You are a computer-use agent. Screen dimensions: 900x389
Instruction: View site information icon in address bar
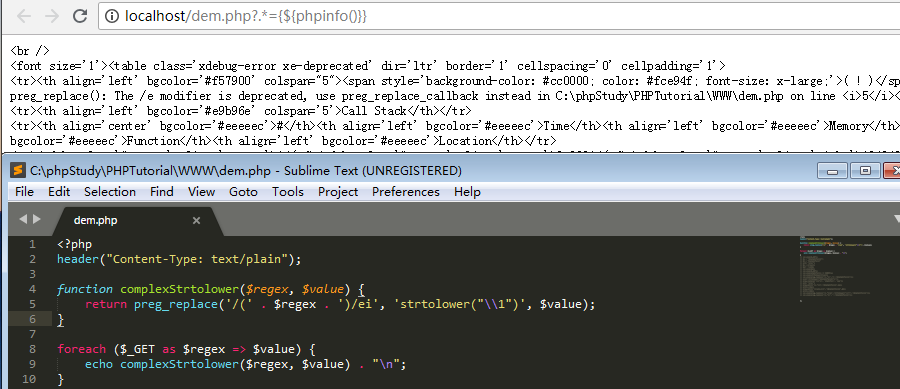coord(112,16)
